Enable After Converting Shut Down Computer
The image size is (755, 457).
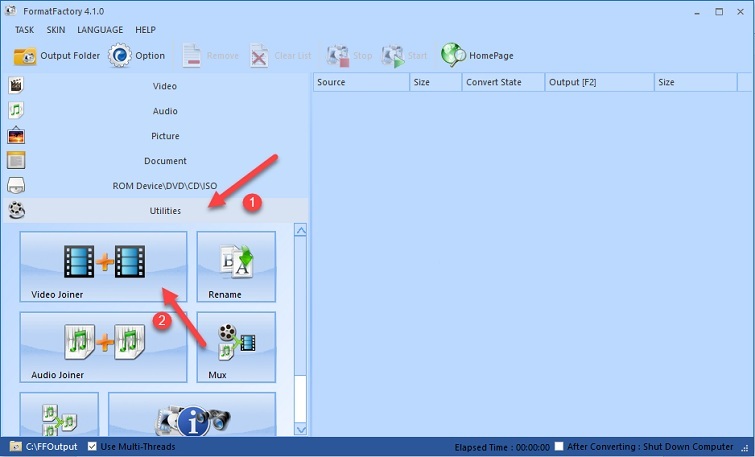[560, 446]
